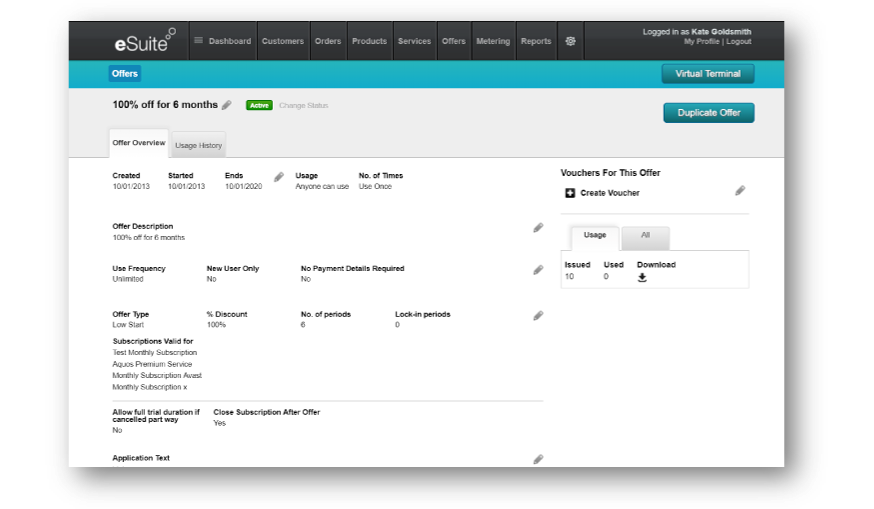Click the pencil icon next to the offer title
The width and height of the screenshot is (874, 509).
pyautogui.click(x=227, y=105)
